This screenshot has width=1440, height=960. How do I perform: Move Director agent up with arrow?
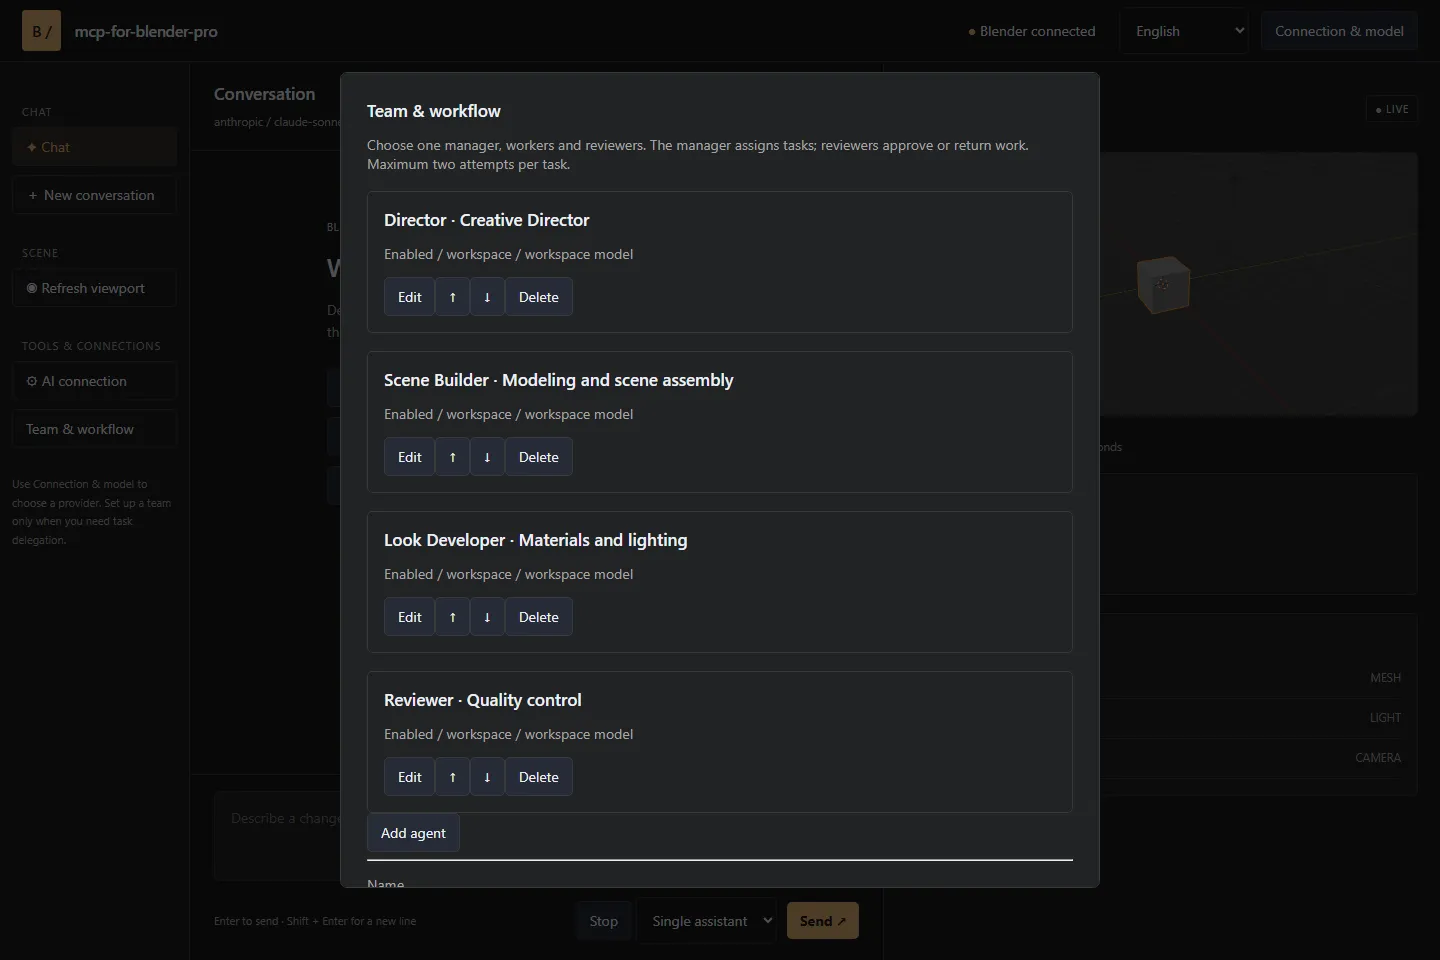click(x=453, y=297)
